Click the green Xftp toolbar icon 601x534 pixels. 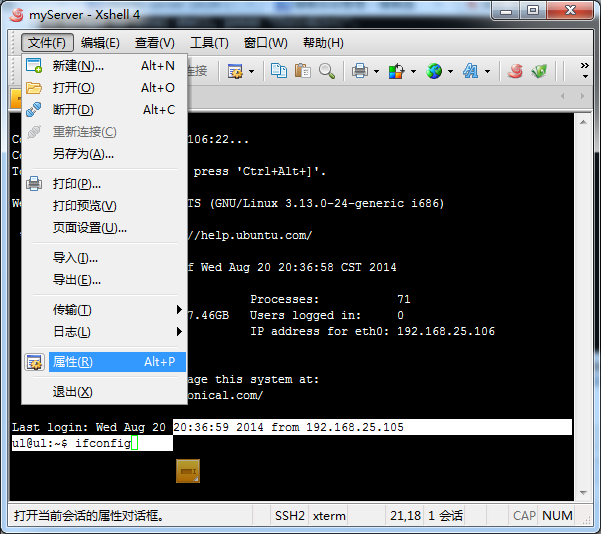[539, 71]
